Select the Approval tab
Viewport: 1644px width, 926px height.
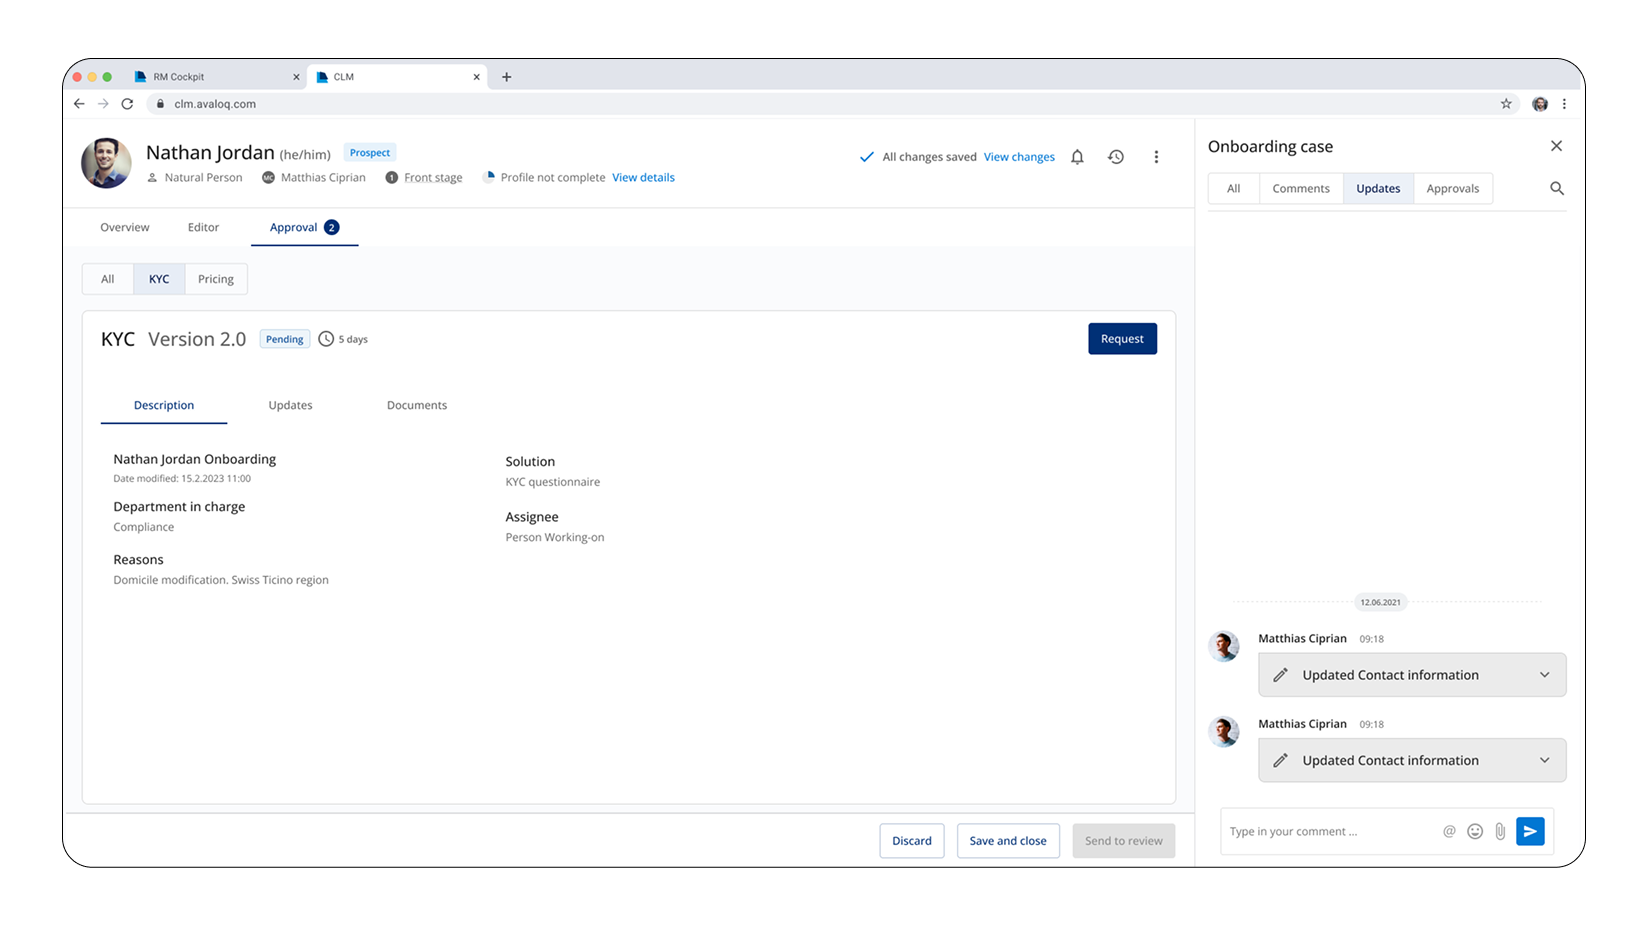tap(304, 227)
